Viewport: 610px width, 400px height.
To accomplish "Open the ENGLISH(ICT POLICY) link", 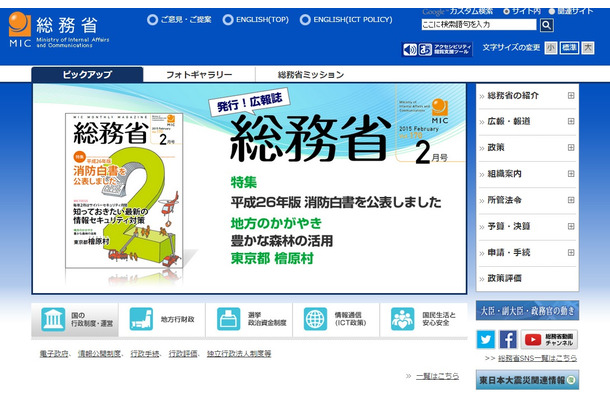I will tap(346, 19).
